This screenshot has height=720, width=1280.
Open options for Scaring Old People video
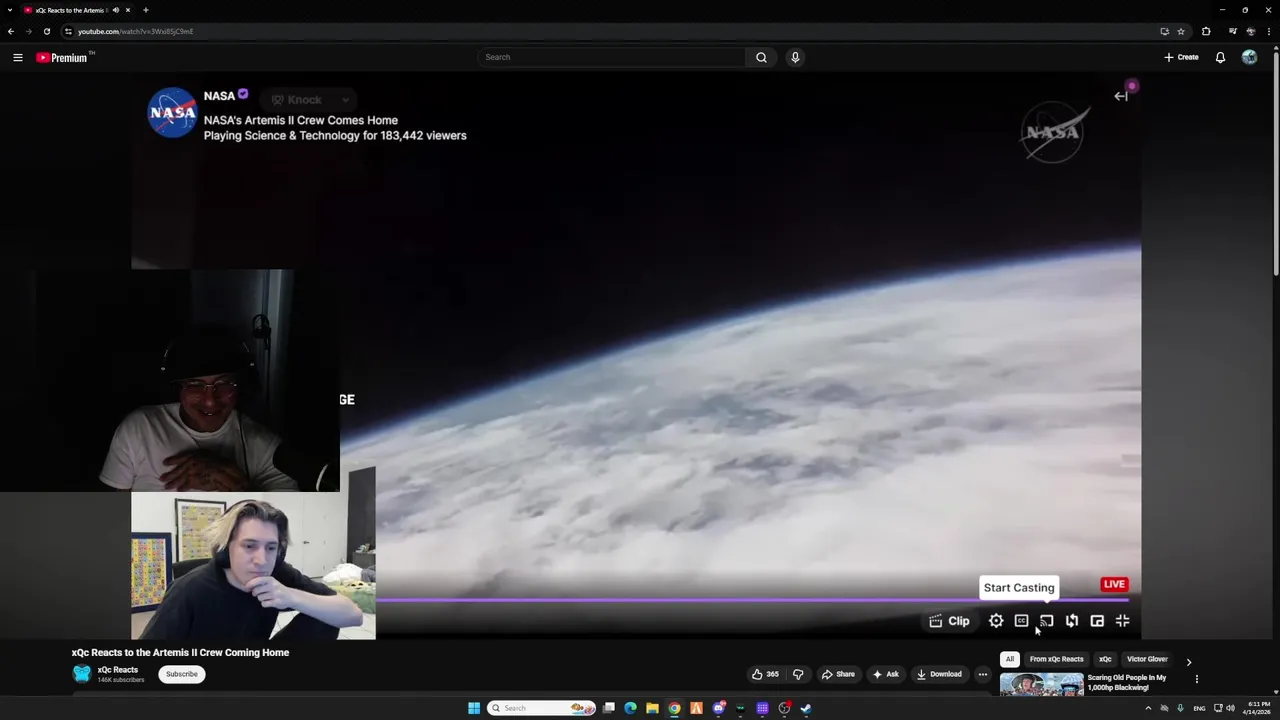(x=1197, y=679)
